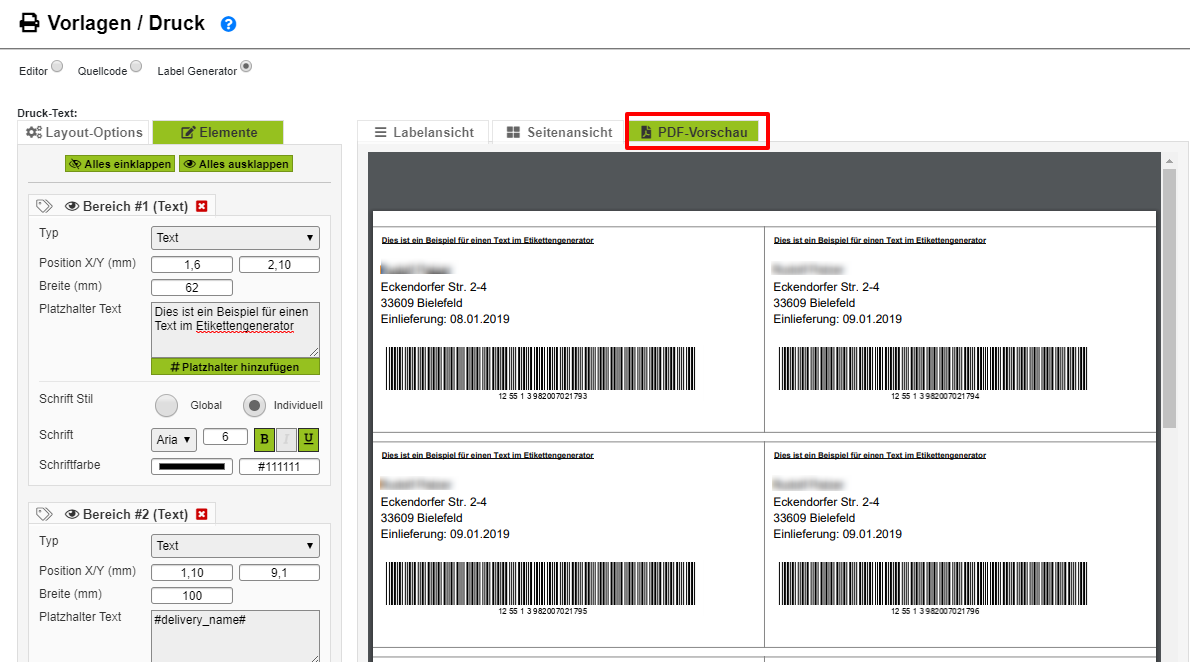Viewport: 1190px width, 662px height.
Task: Open the Seitenansicht tab
Action: point(559,132)
